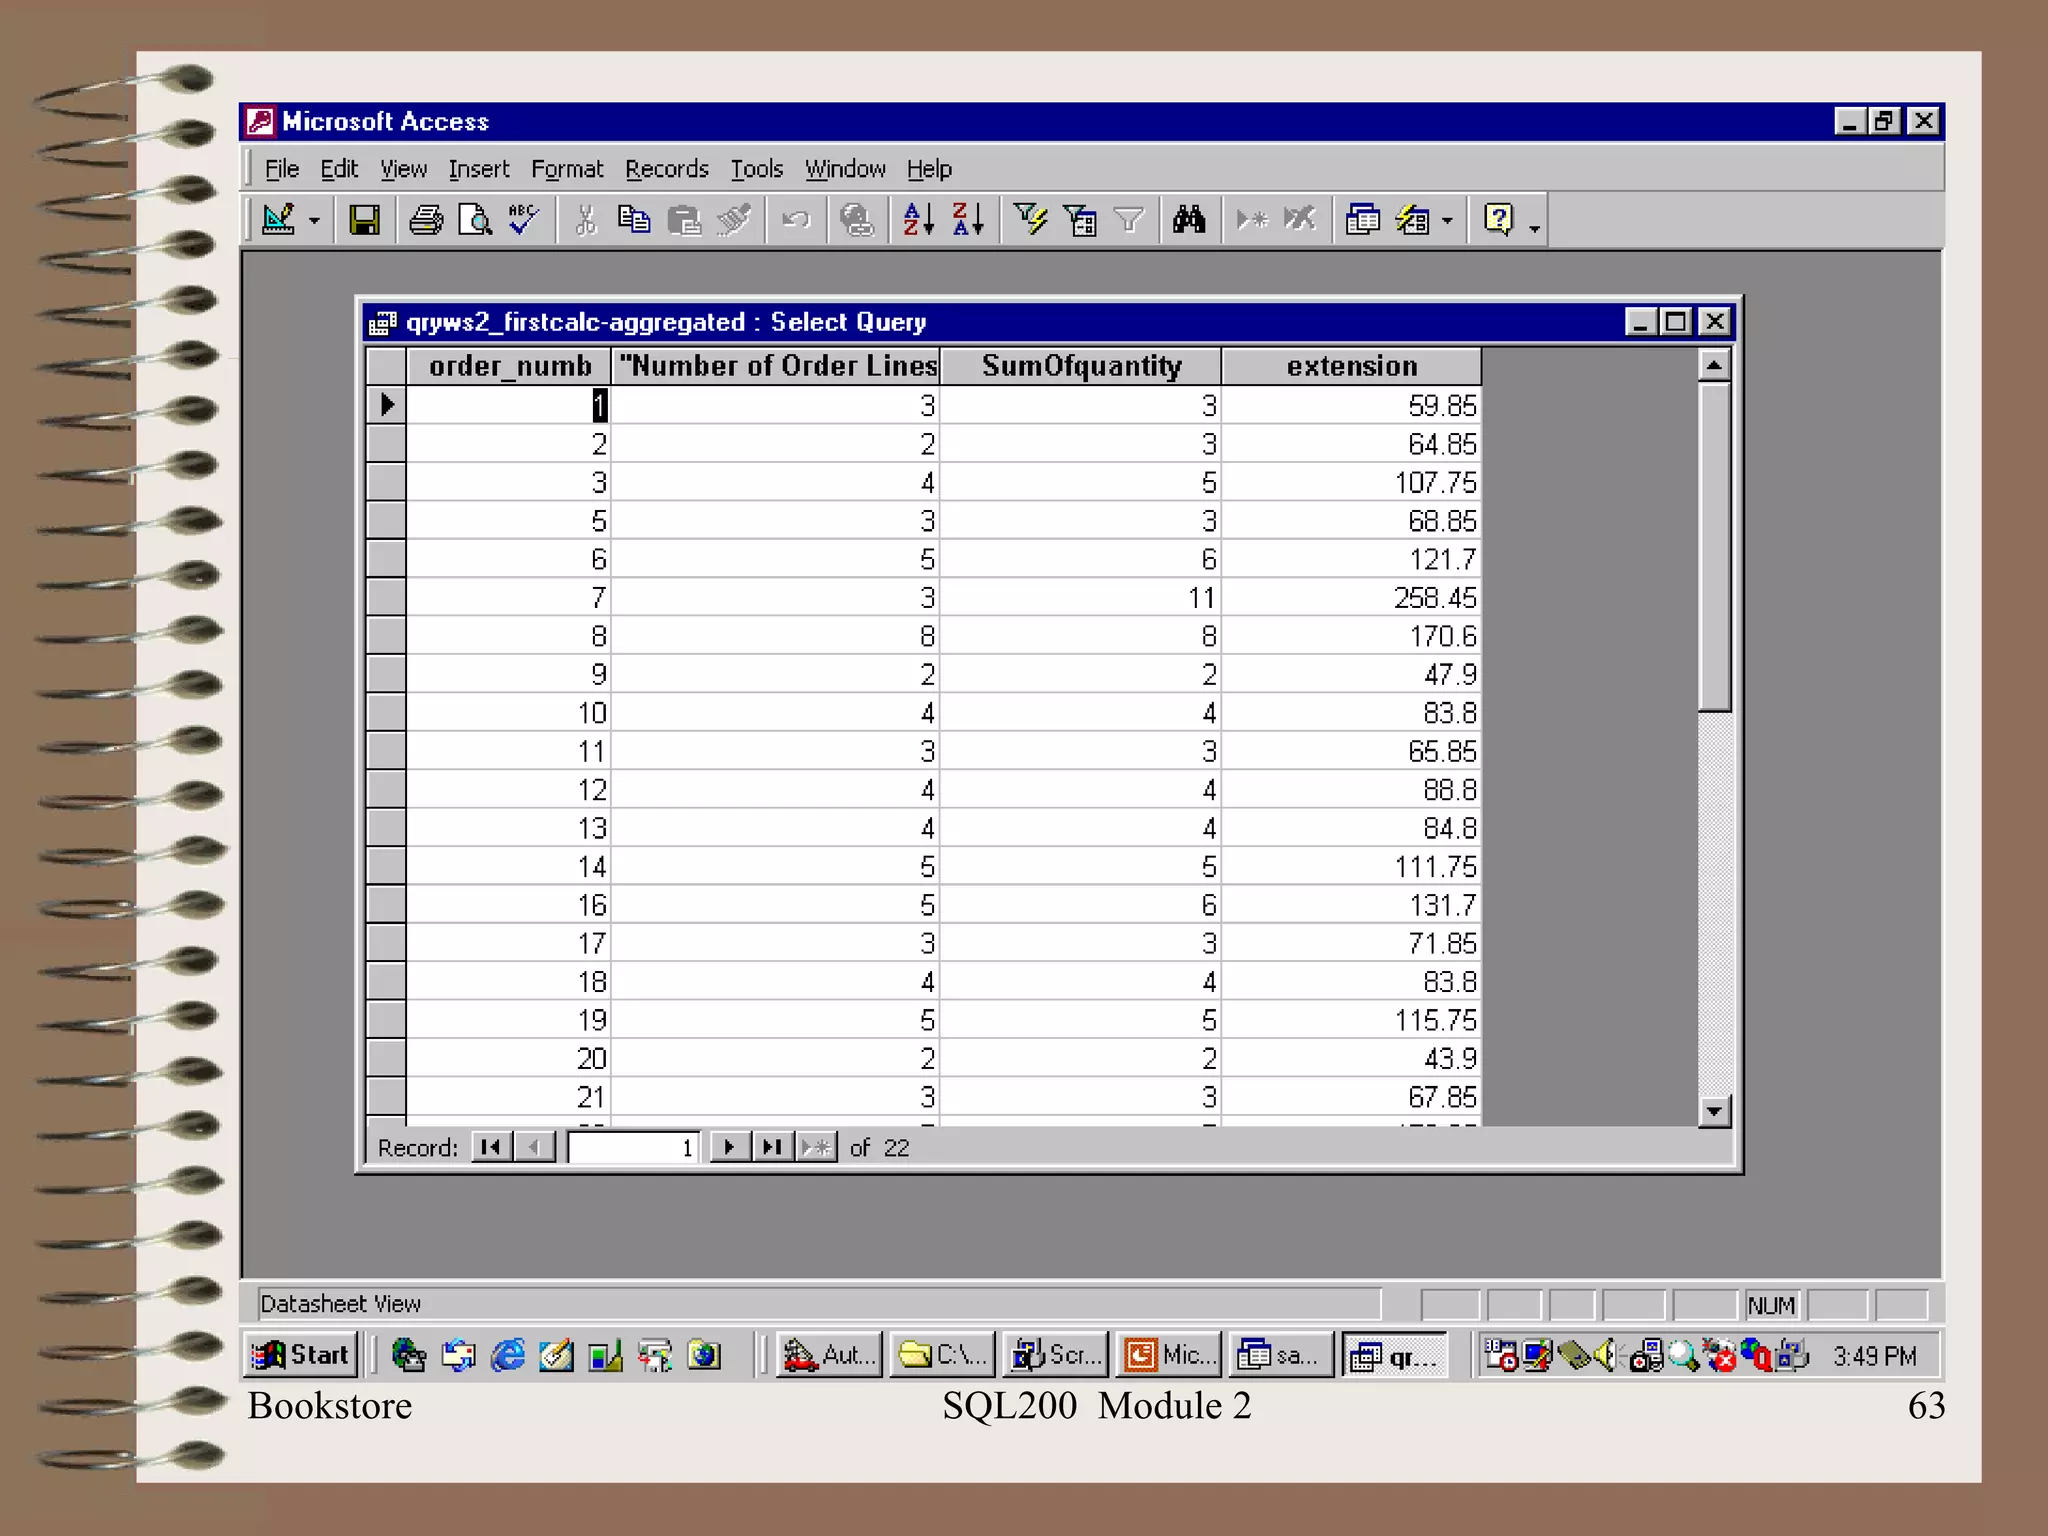Click the Print icon
Screen dimensions: 2048x1536
tap(426, 220)
